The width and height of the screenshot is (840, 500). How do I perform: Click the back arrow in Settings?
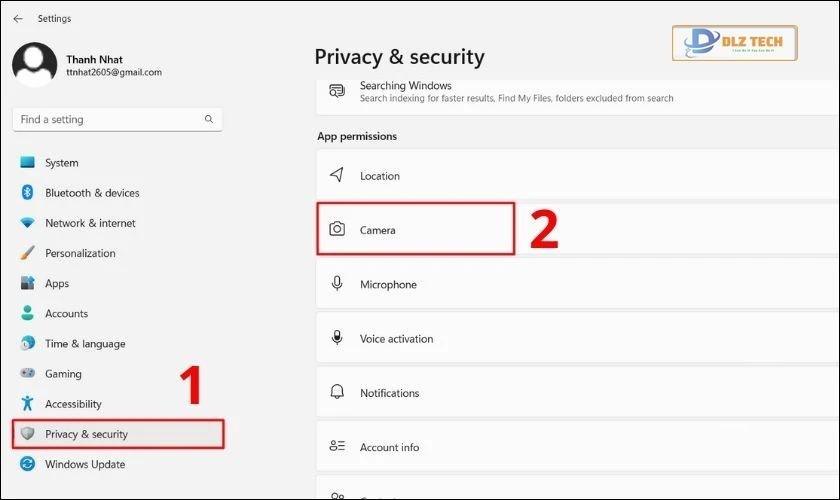(x=18, y=18)
